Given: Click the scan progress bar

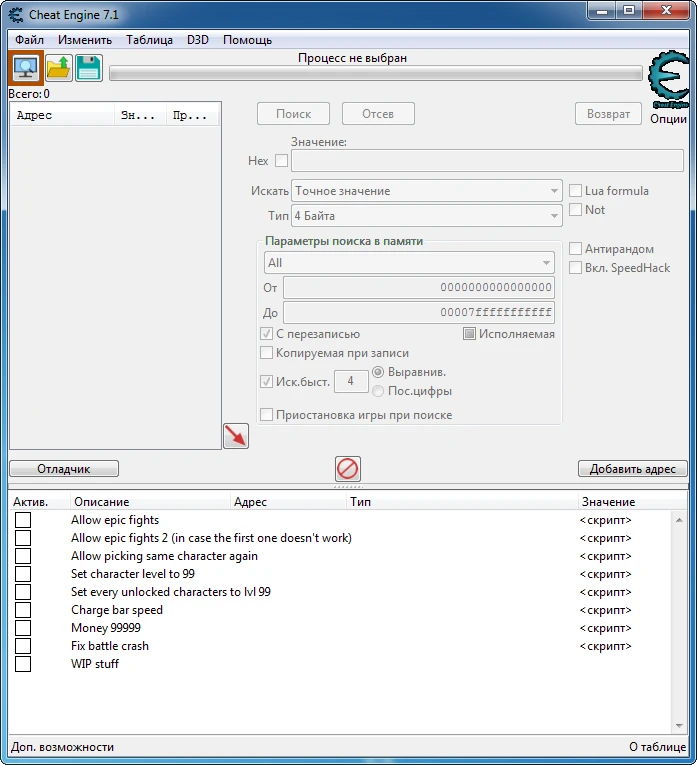Looking at the screenshot, I should tap(376, 74).
